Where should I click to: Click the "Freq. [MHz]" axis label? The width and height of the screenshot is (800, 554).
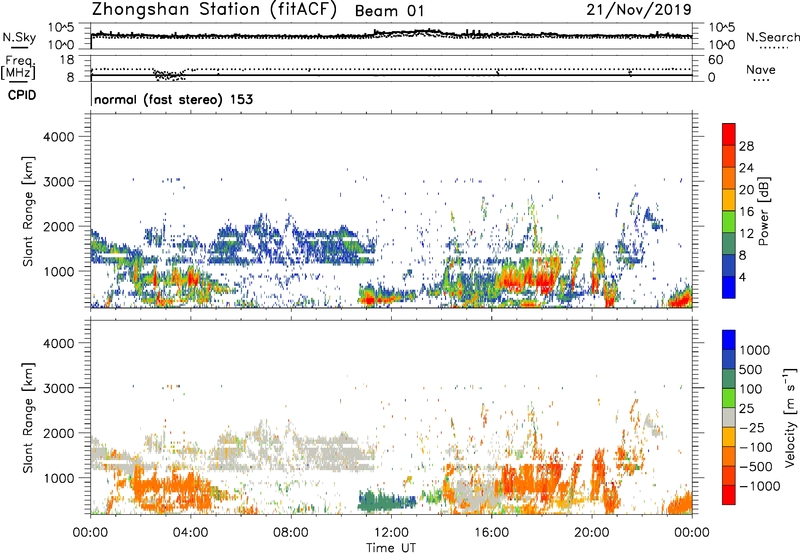tap(19, 67)
